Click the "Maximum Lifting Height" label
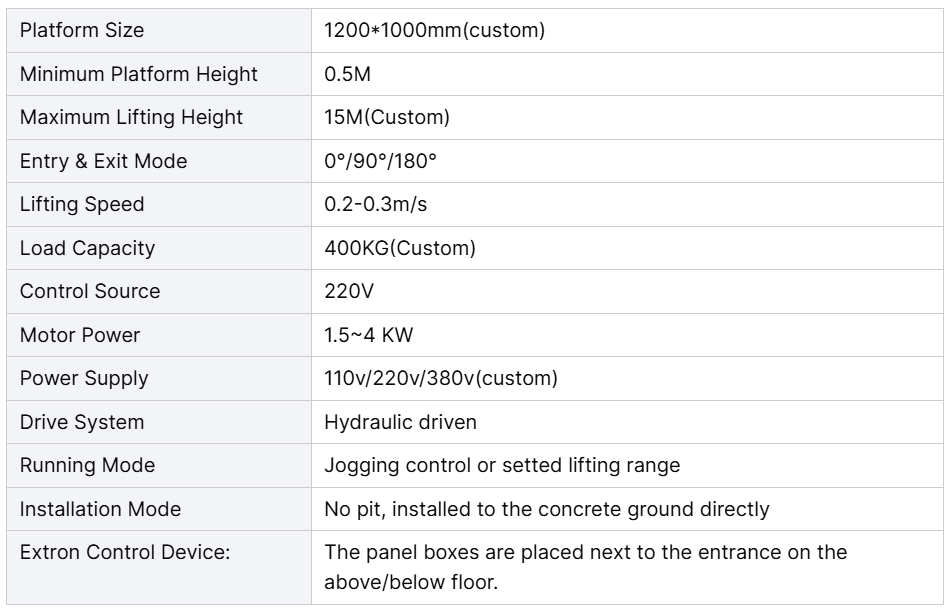The height and width of the screenshot is (612, 951). pos(131,118)
